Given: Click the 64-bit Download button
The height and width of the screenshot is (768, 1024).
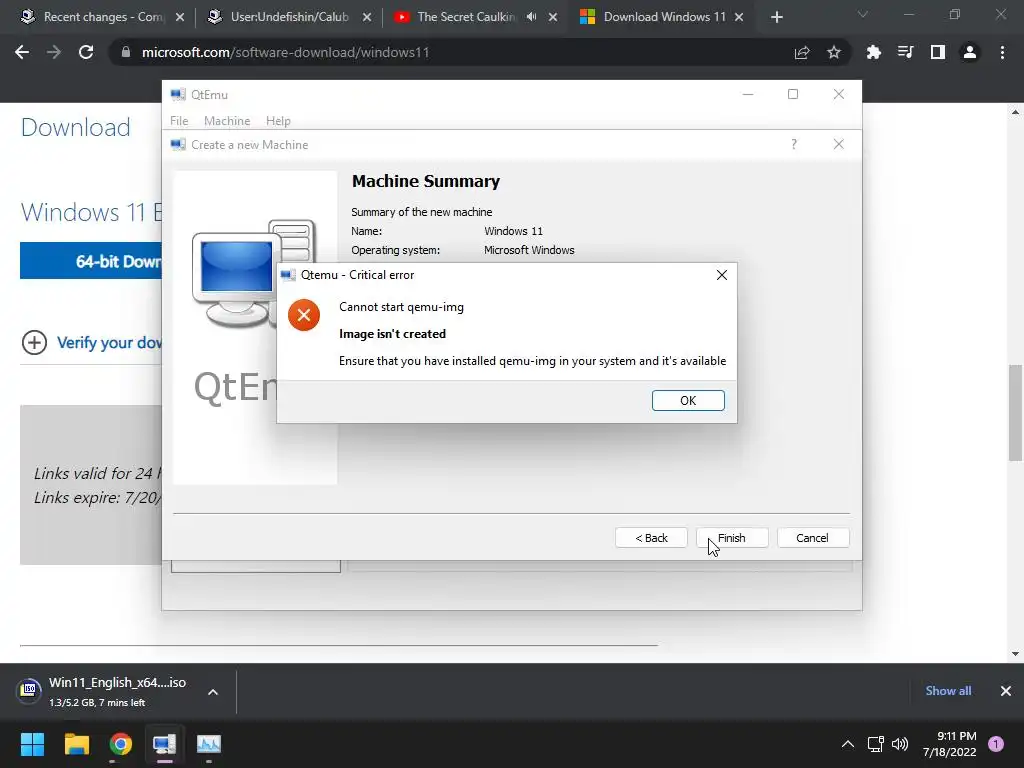Looking at the screenshot, I should (91, 261).
